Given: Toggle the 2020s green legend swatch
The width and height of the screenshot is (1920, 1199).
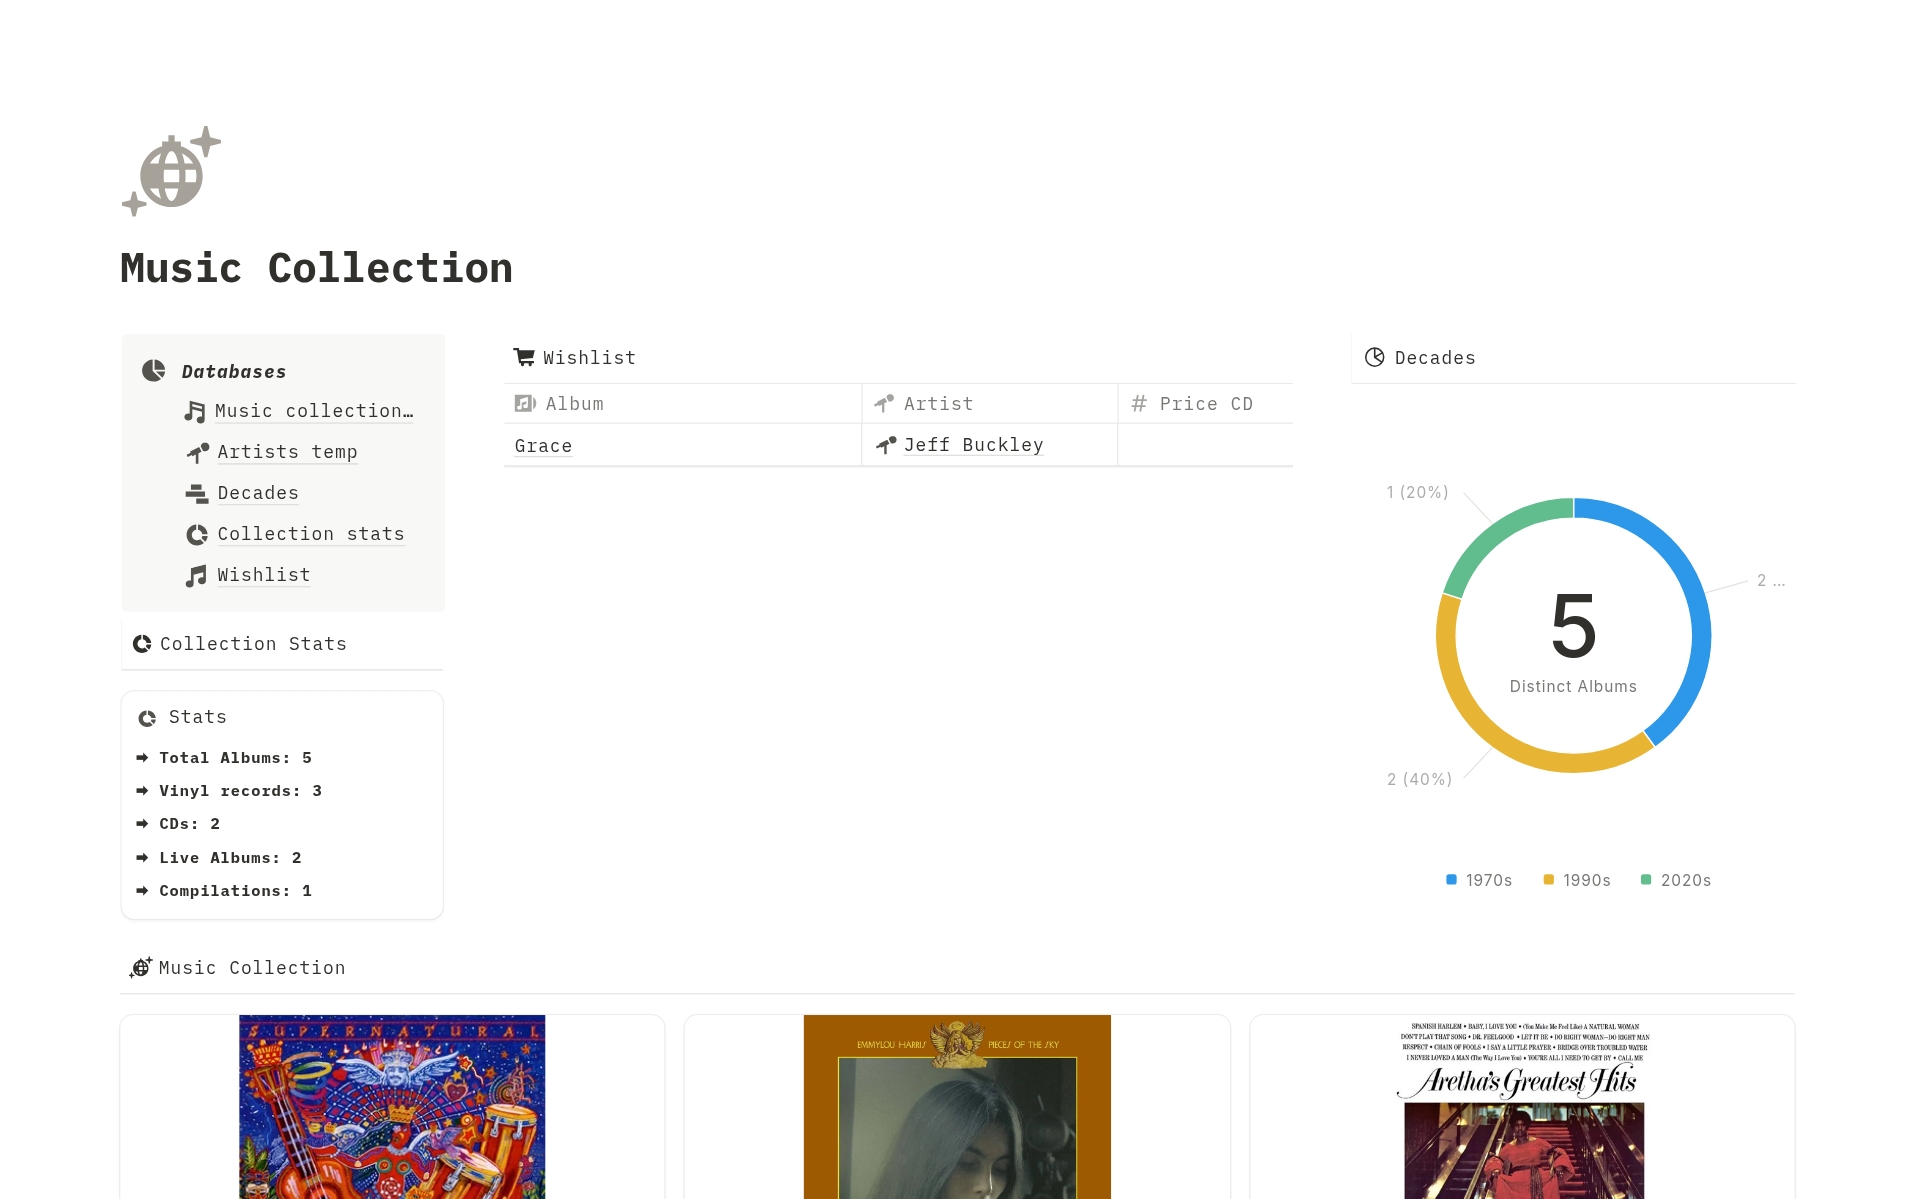Looking at the screenshot, I should [x=1646, y=880].
